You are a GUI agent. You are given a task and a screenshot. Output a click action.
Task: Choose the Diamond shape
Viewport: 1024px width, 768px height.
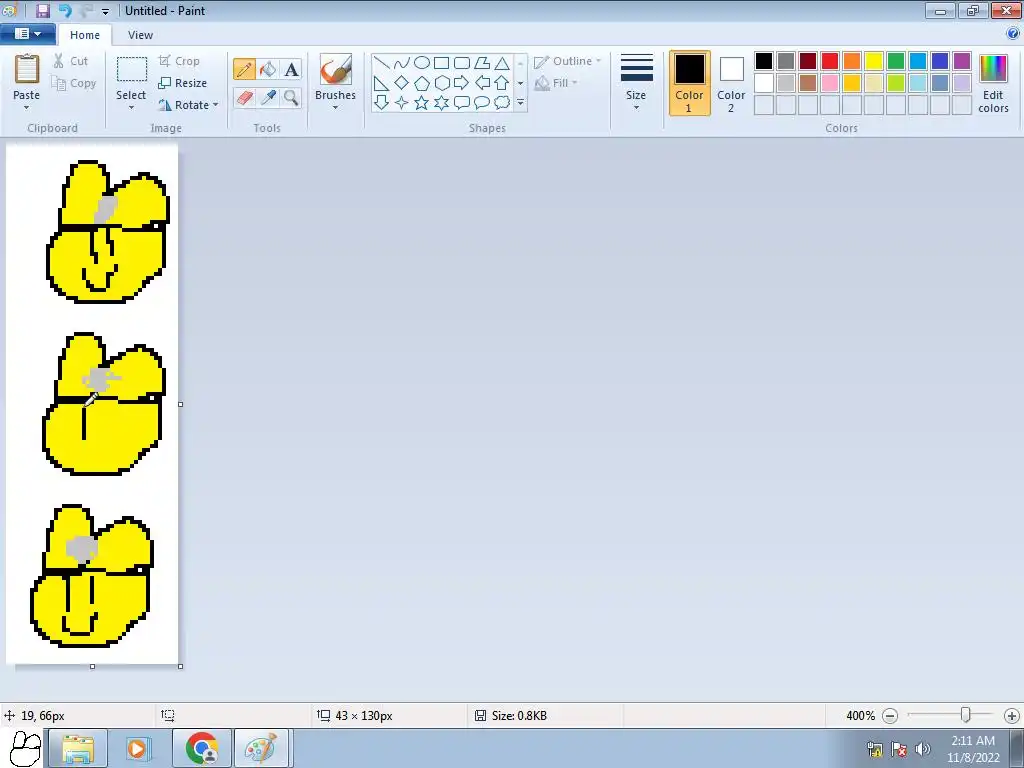pyautogui.click(x=402, y=83)
